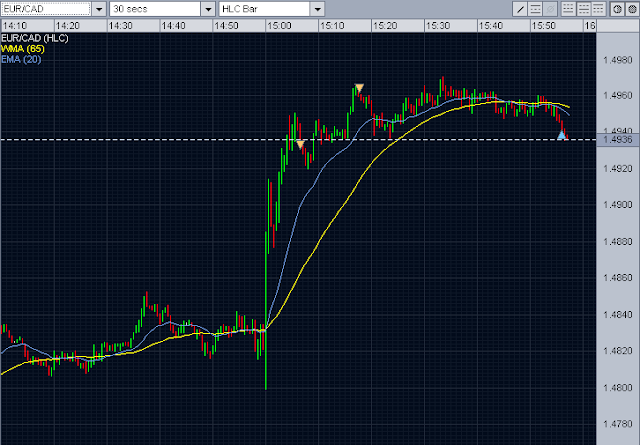This screenshot has height=445, width=640.
Task: Open the 30 secs interval dropdown arrow
Action: pos(208,9)
